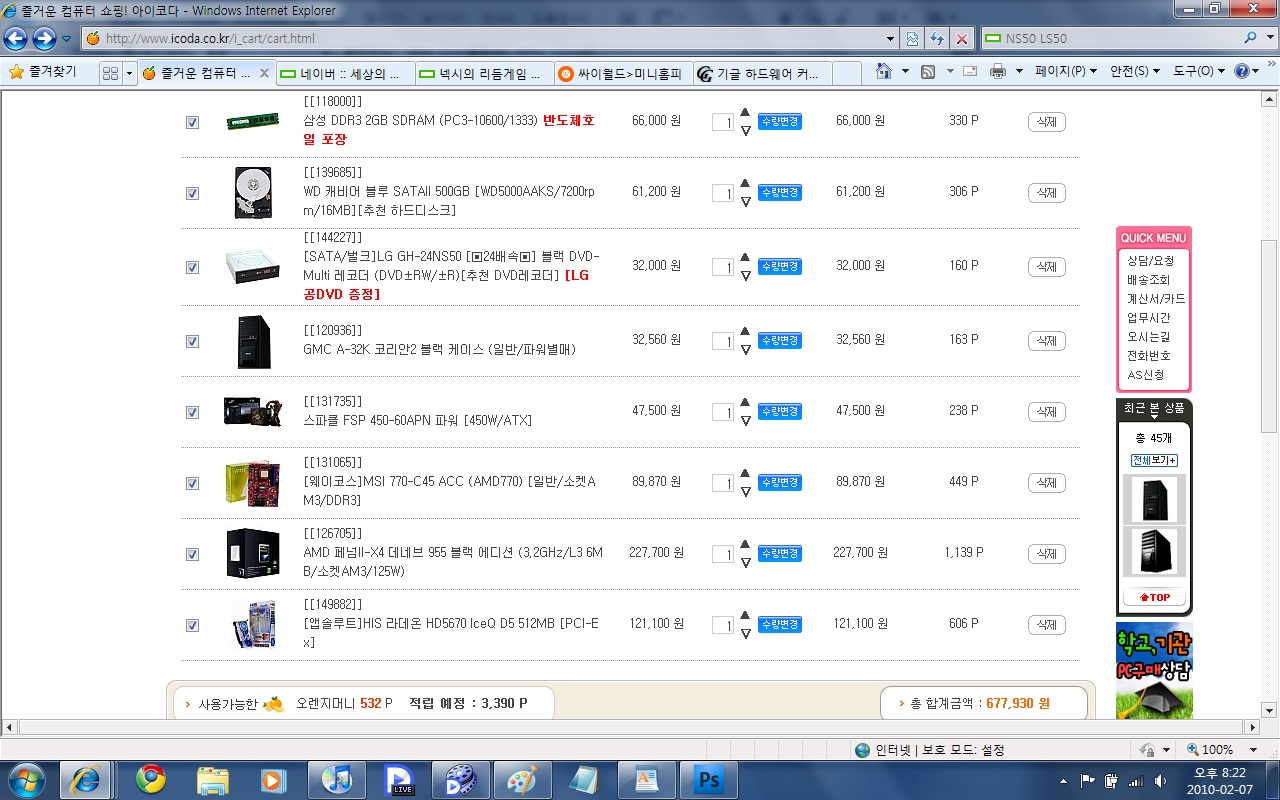Open the recent pages dropdown next to Forward
Viewport: 1280px width, 800px height.
[66, 38]
